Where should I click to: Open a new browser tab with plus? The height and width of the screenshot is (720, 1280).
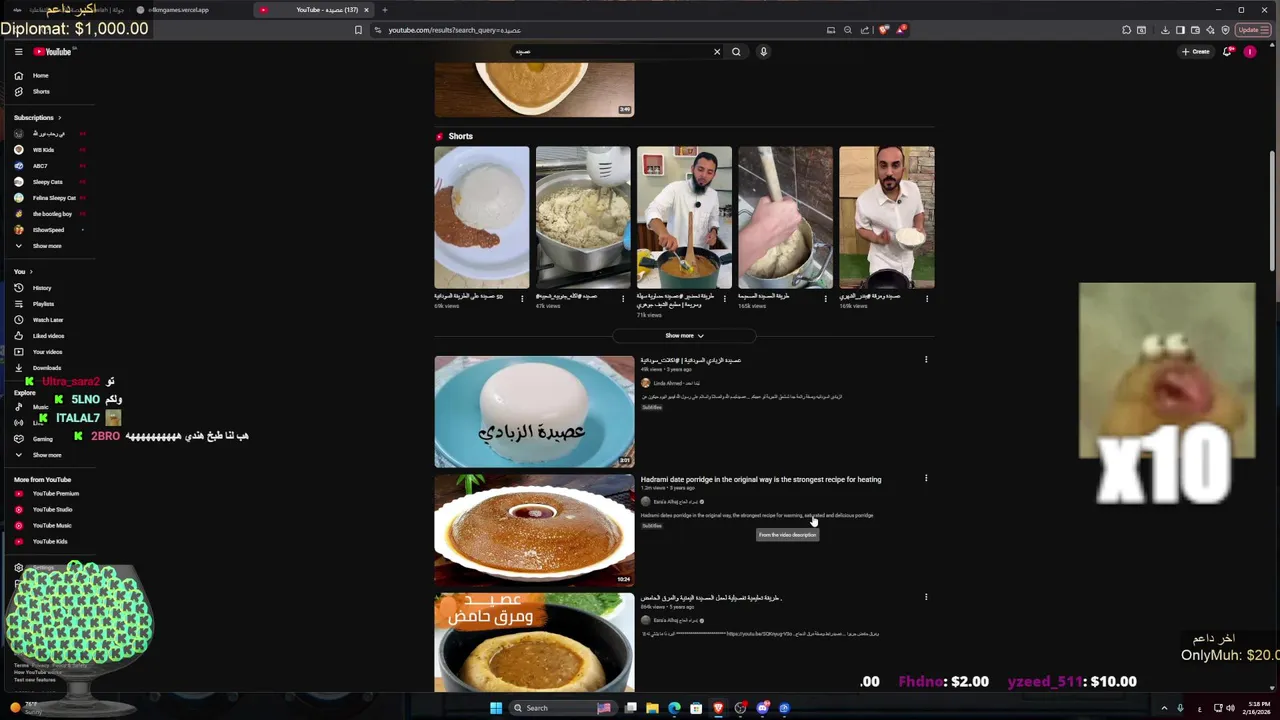point(384,10)
